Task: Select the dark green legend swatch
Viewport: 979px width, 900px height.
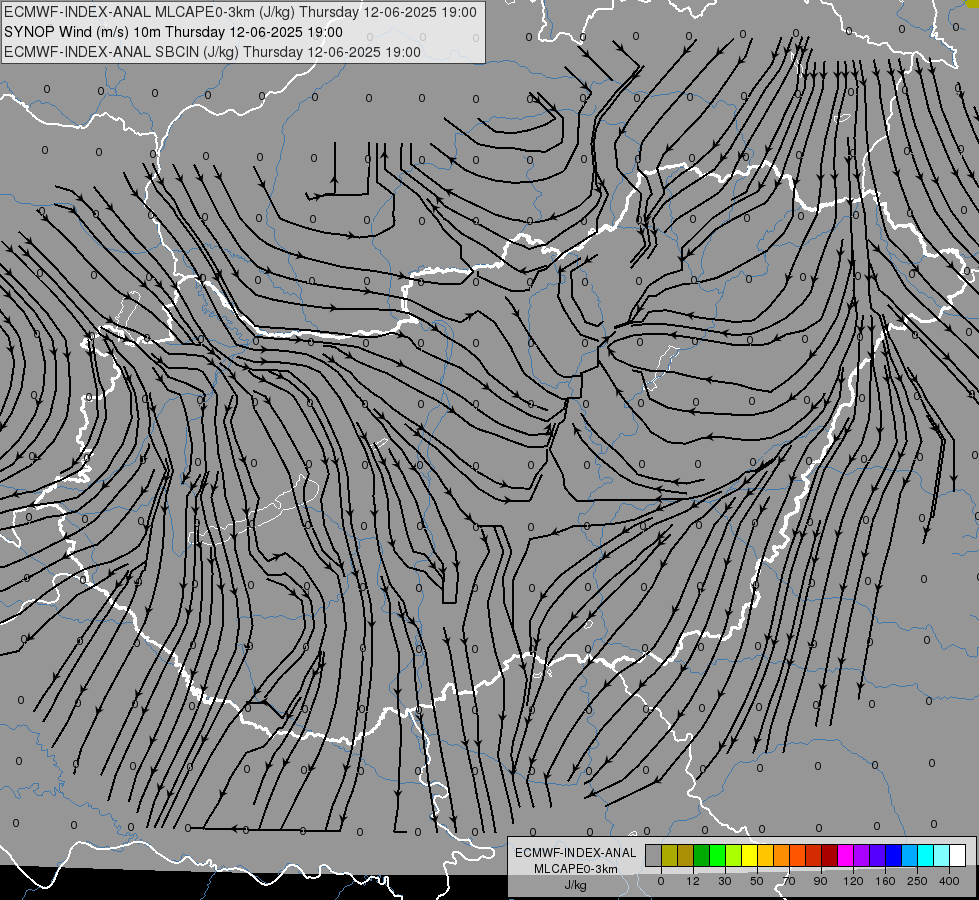Action: coord(702,856)
